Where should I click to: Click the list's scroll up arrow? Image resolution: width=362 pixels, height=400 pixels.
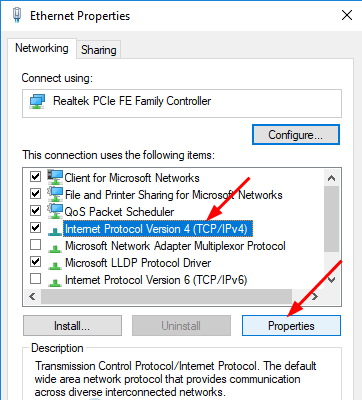click(x=331, y=178)
